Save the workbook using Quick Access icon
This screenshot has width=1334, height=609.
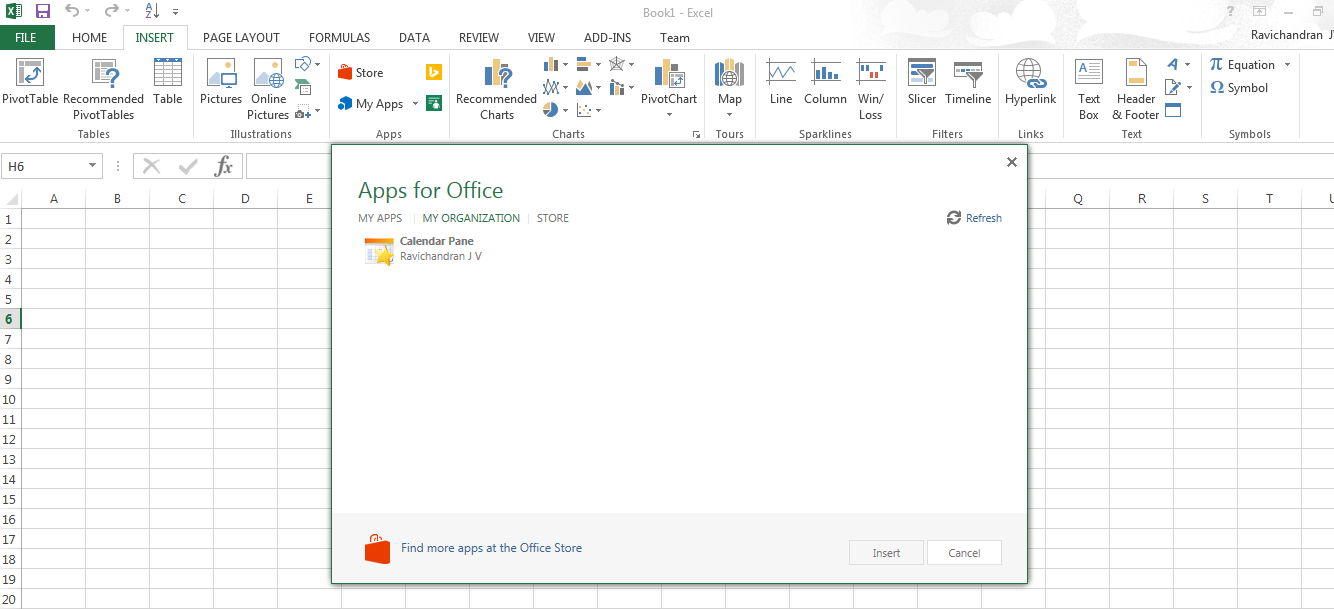[x=42, y=11]
